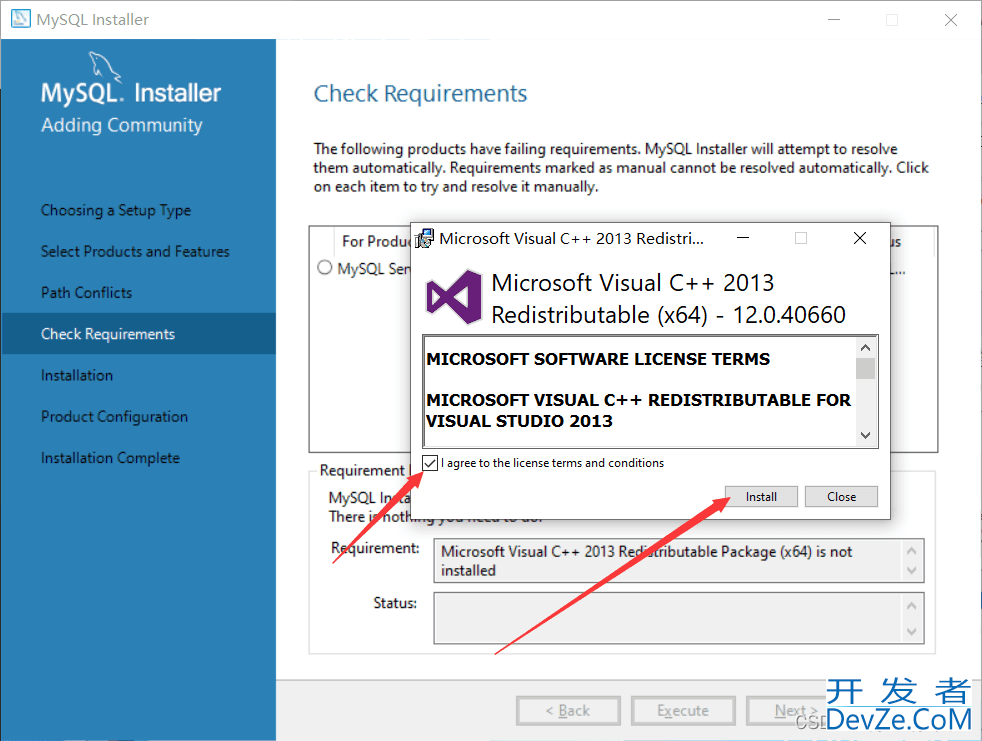Click the MICROSOFT SOFTWARE LICENSE TERMS heading
The image size is (982, 741).
pyautogui.click(x=598, y=359)
